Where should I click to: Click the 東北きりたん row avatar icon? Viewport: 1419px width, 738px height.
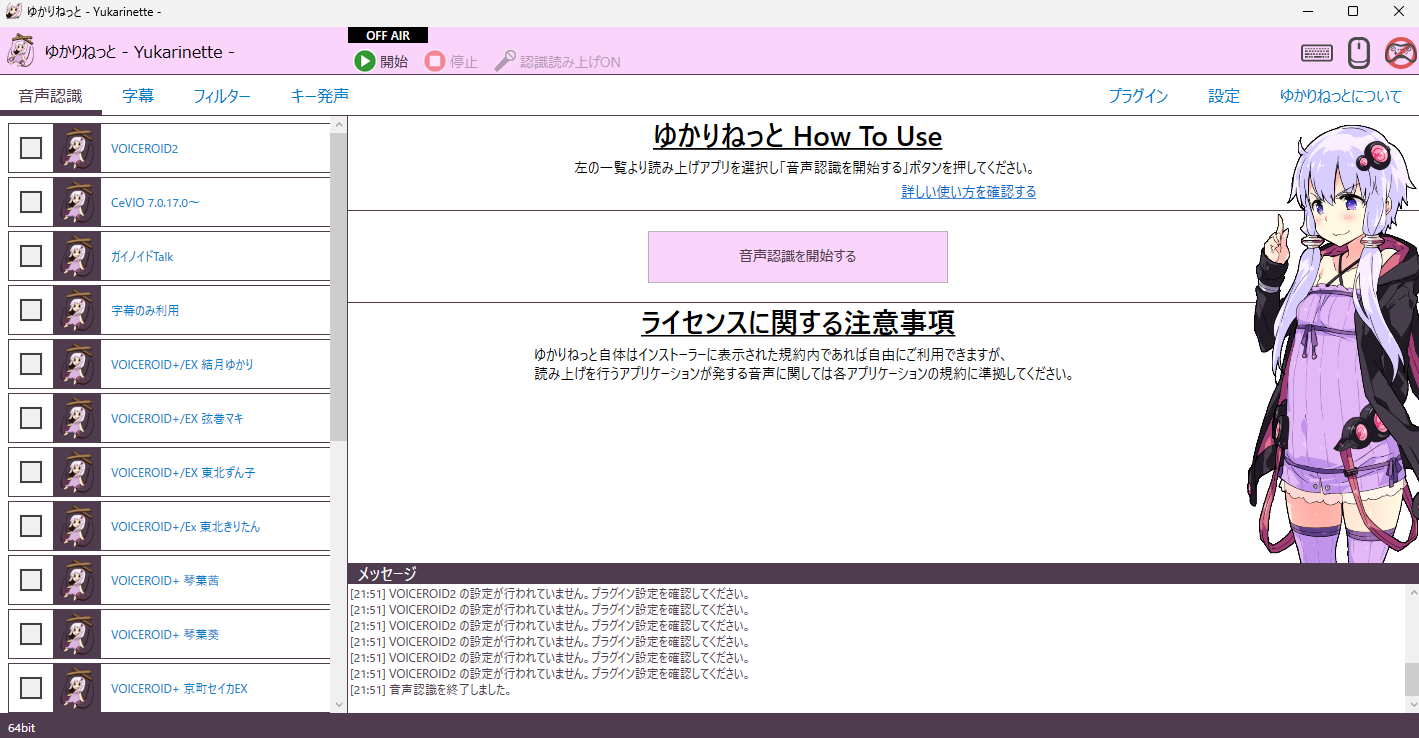77,526
